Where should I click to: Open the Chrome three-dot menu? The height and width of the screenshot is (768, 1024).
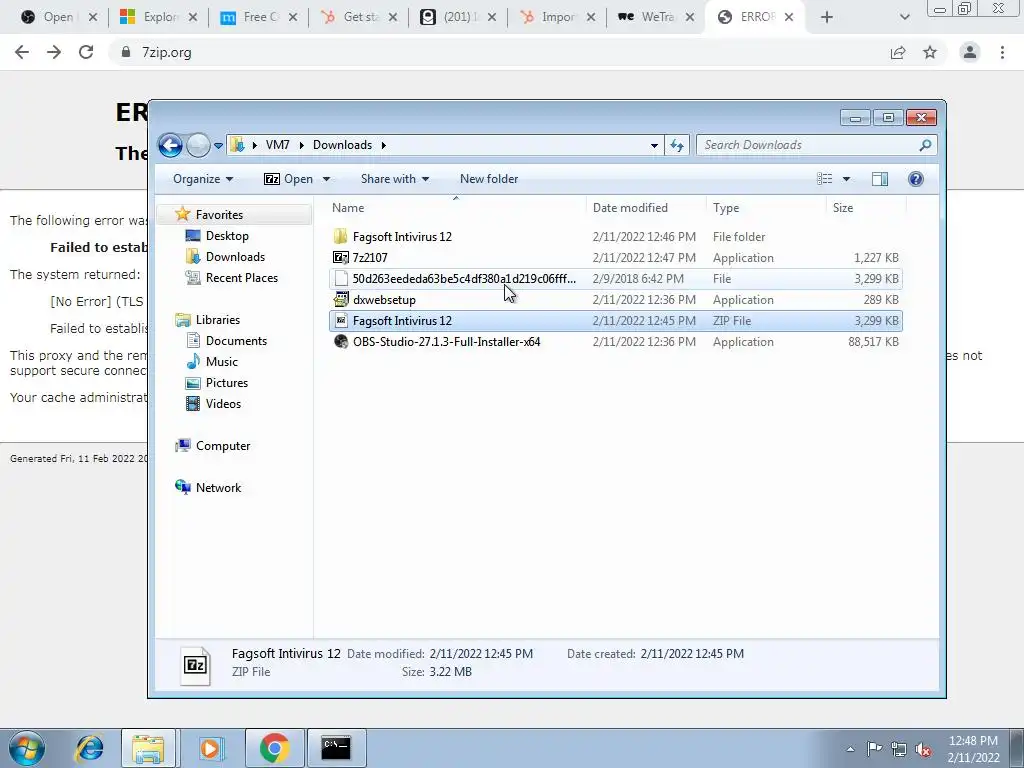pyautogui.click(x=1002, y=52)
